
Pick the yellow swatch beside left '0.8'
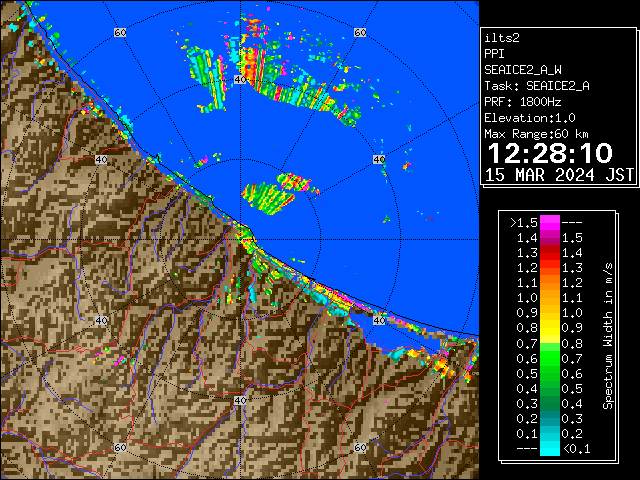tap(550, 329)
